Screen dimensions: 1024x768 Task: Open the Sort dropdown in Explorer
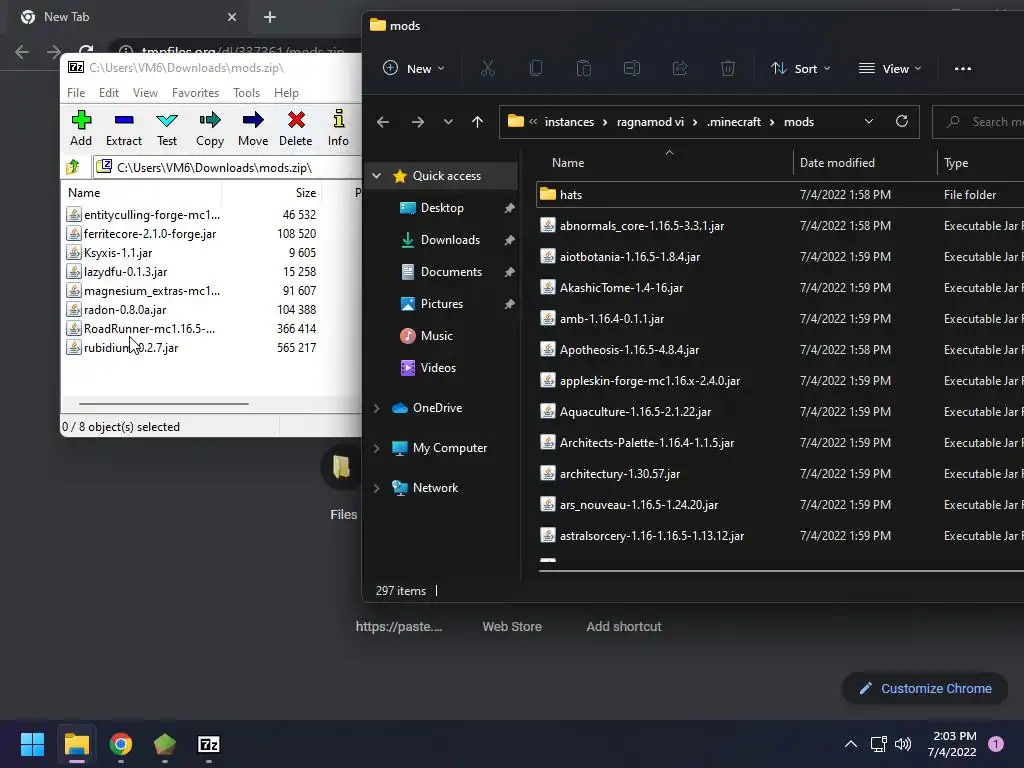[x=800, y=69]
